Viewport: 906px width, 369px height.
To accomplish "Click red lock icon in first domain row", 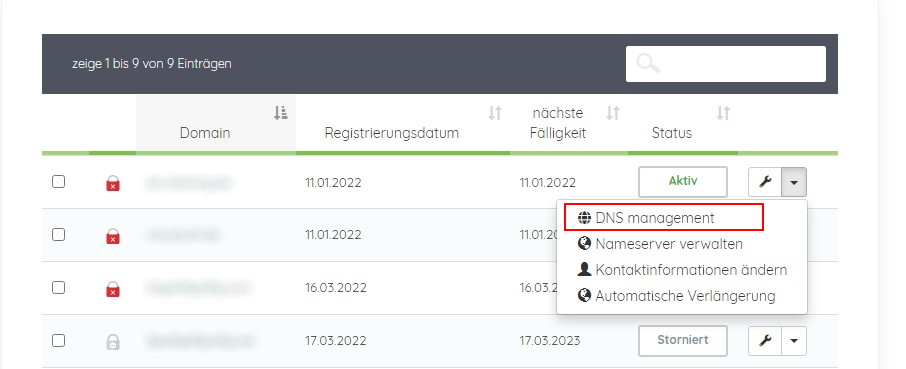I will [113, 184].
